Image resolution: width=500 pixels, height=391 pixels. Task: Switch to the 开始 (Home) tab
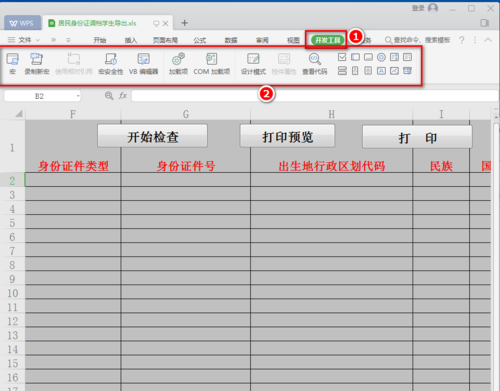coord(100,40)
